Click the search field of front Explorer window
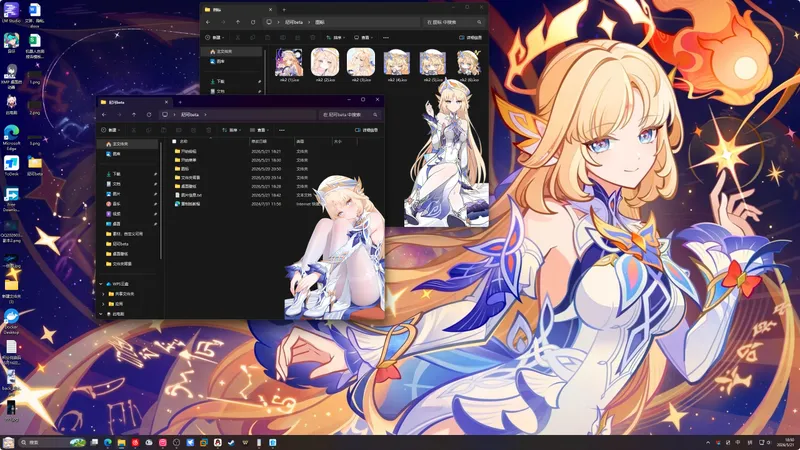Viewport: 800px width, 450px height. click(x=349, y=115)
